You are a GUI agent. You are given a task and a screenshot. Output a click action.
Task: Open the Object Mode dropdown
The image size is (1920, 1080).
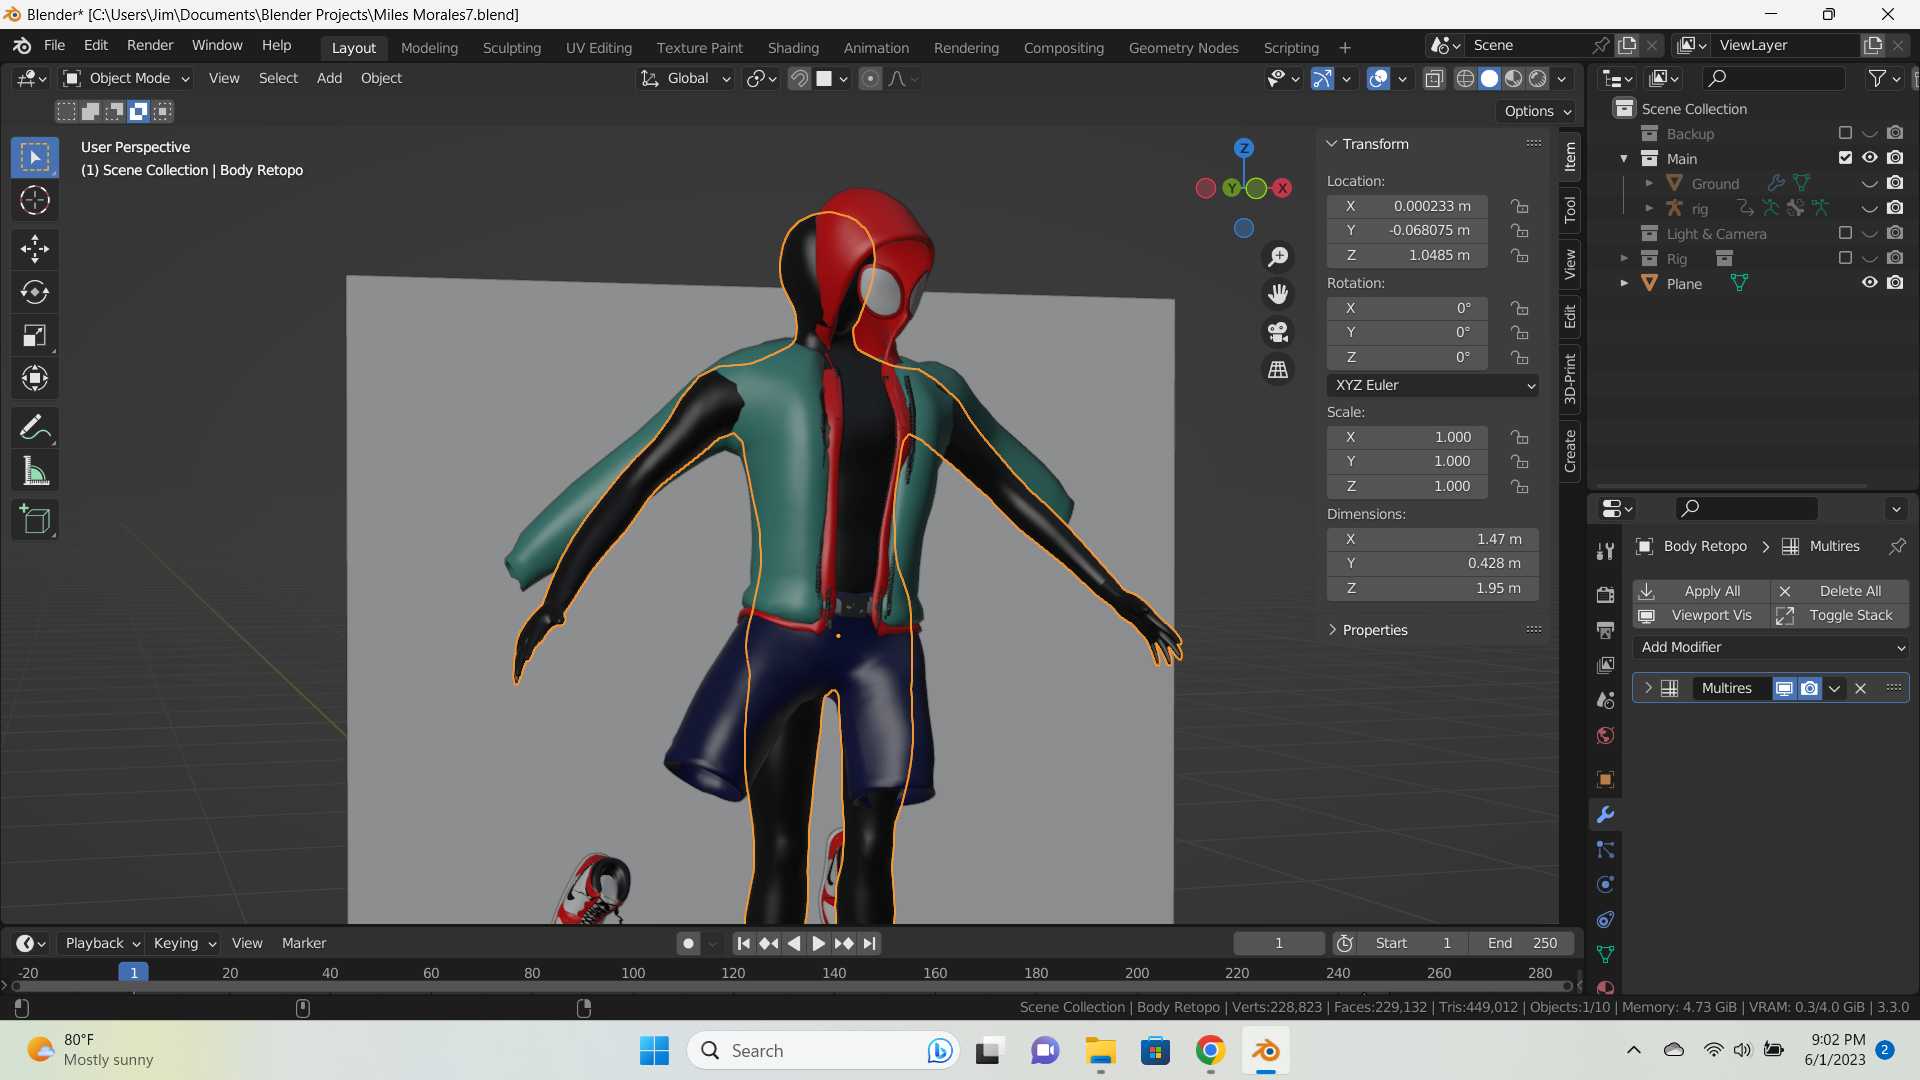click(126, 79)
